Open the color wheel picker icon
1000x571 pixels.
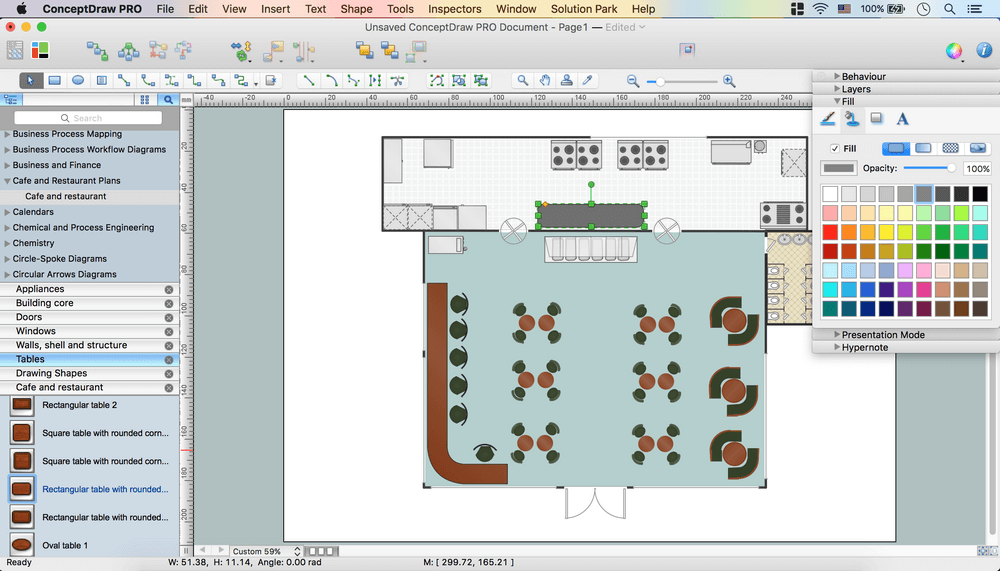pyautogui.click(x=954, y=50)
